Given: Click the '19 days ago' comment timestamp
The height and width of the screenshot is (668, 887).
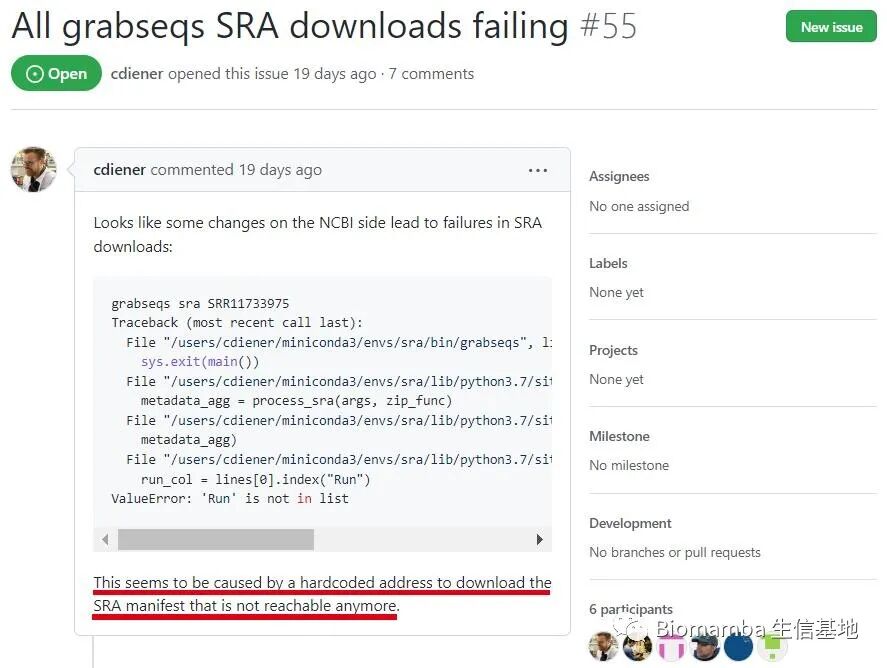Looking at the screenshot, I should 280,170.
